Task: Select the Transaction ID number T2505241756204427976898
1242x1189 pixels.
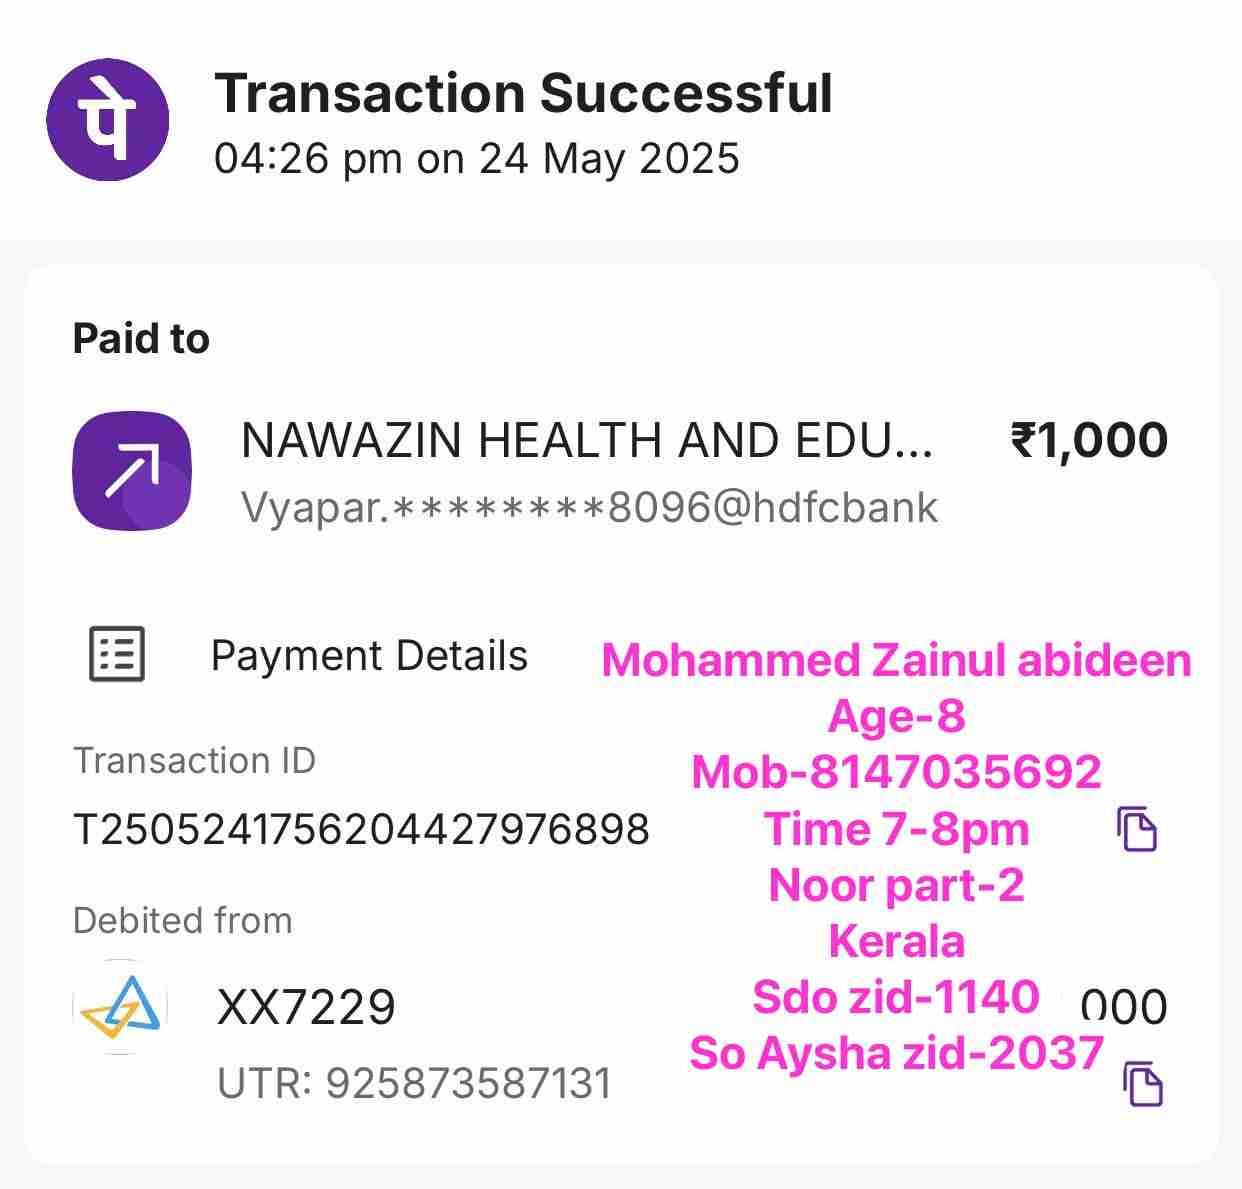Action: (361, 829)
